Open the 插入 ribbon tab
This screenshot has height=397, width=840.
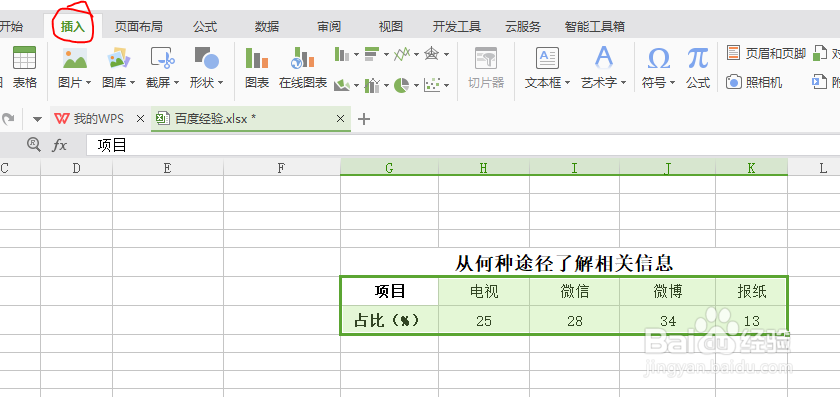(73, 26)
